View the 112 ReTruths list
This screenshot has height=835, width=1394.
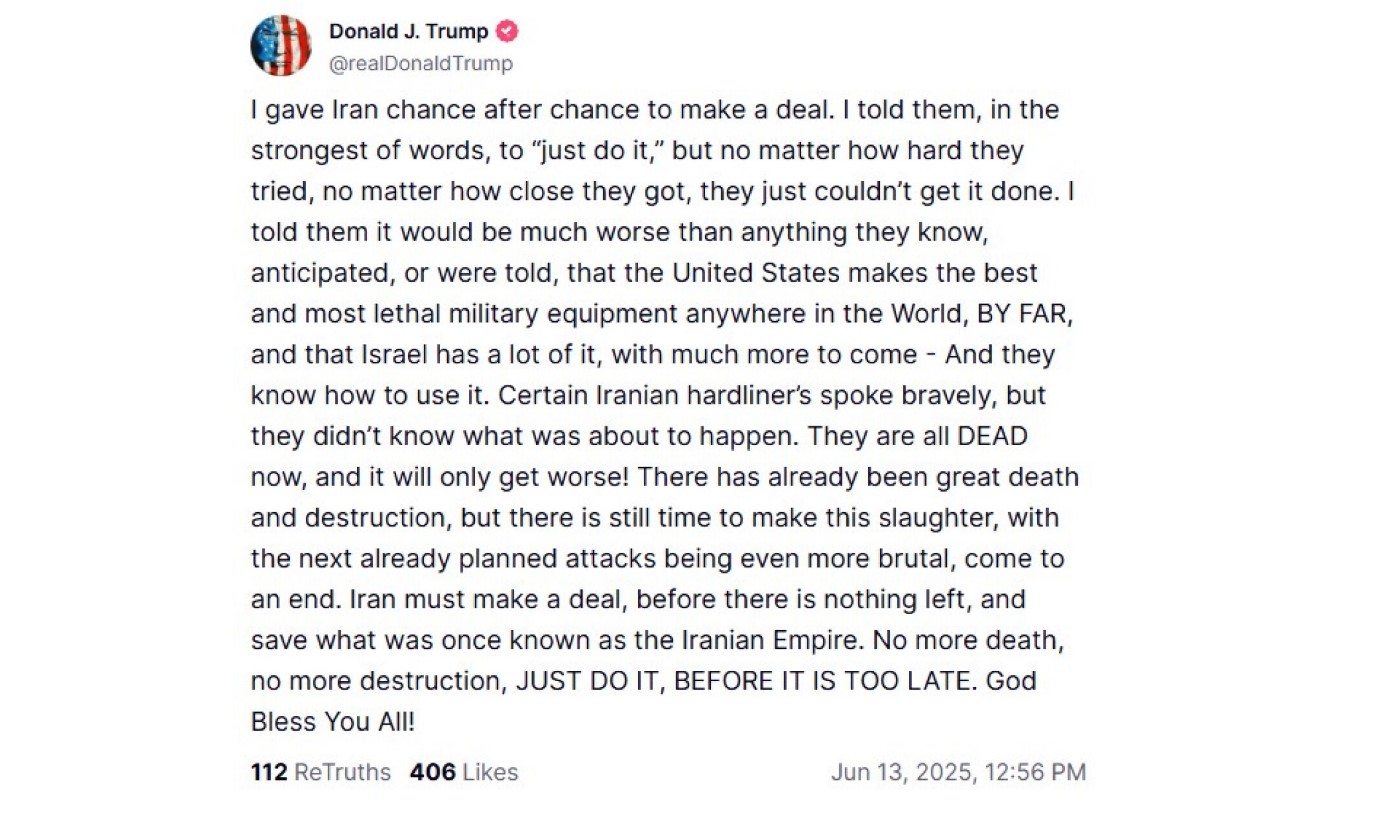click(321, 772)
